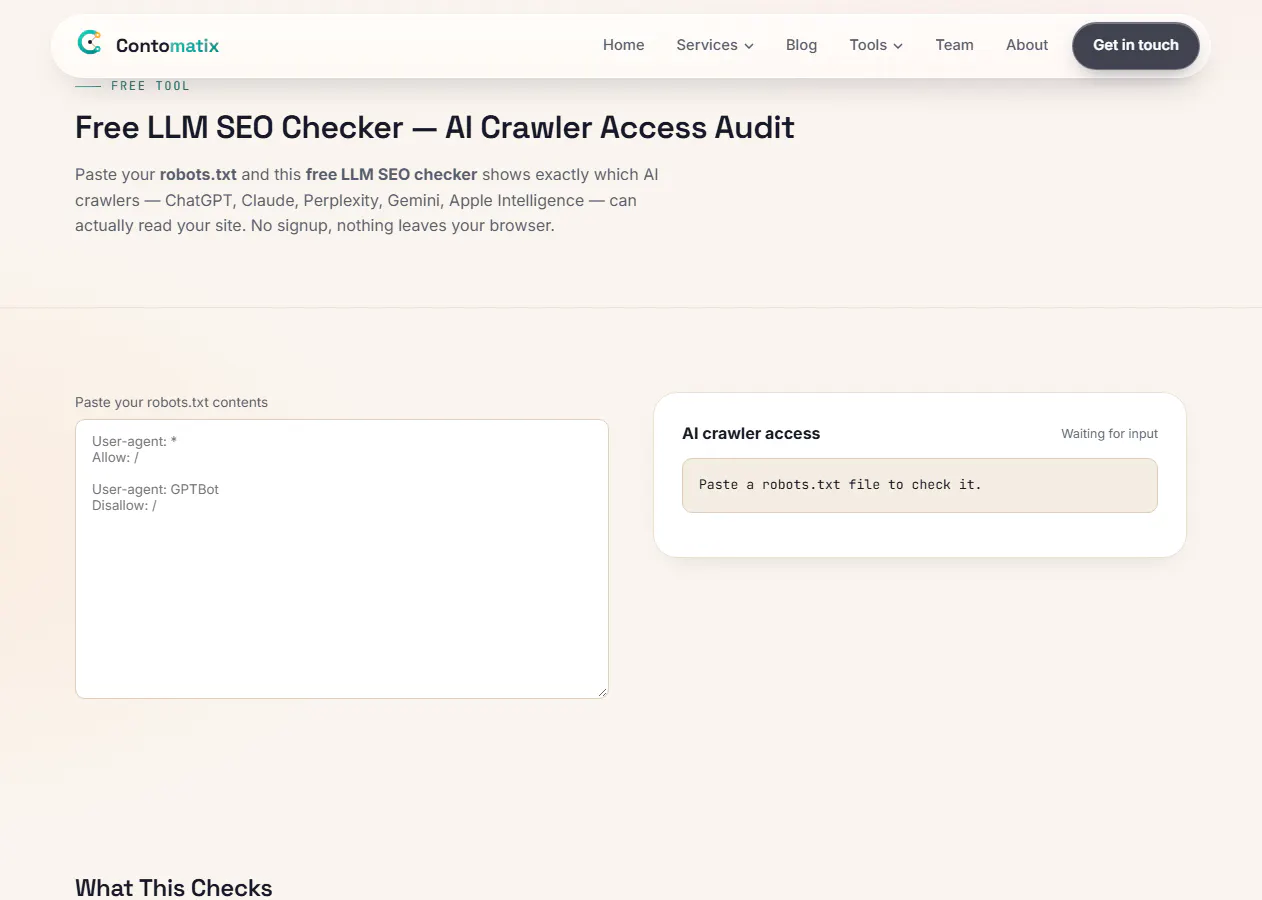Visit the Blog page

pyautogui.click(x=801, y=45)
